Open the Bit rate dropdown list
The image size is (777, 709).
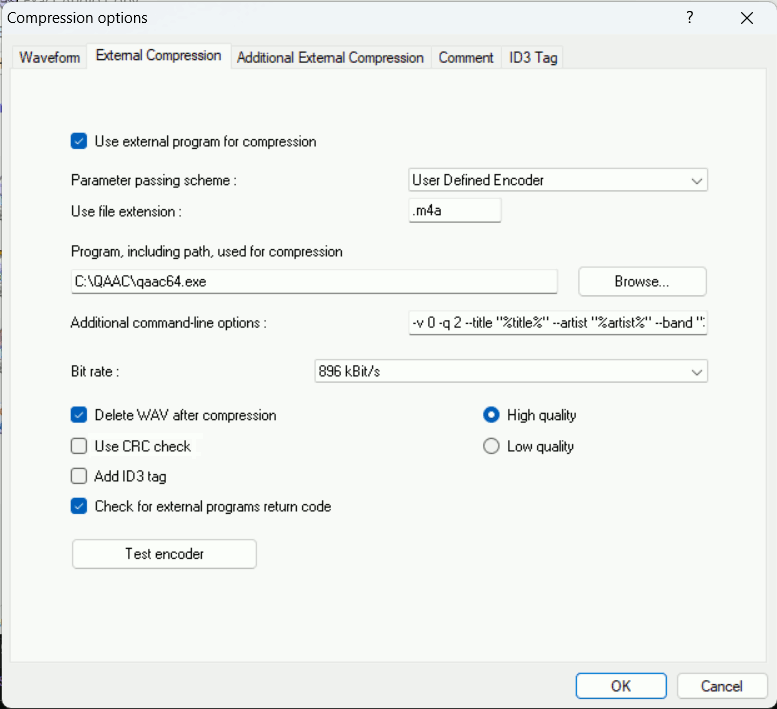pos(511,371)
